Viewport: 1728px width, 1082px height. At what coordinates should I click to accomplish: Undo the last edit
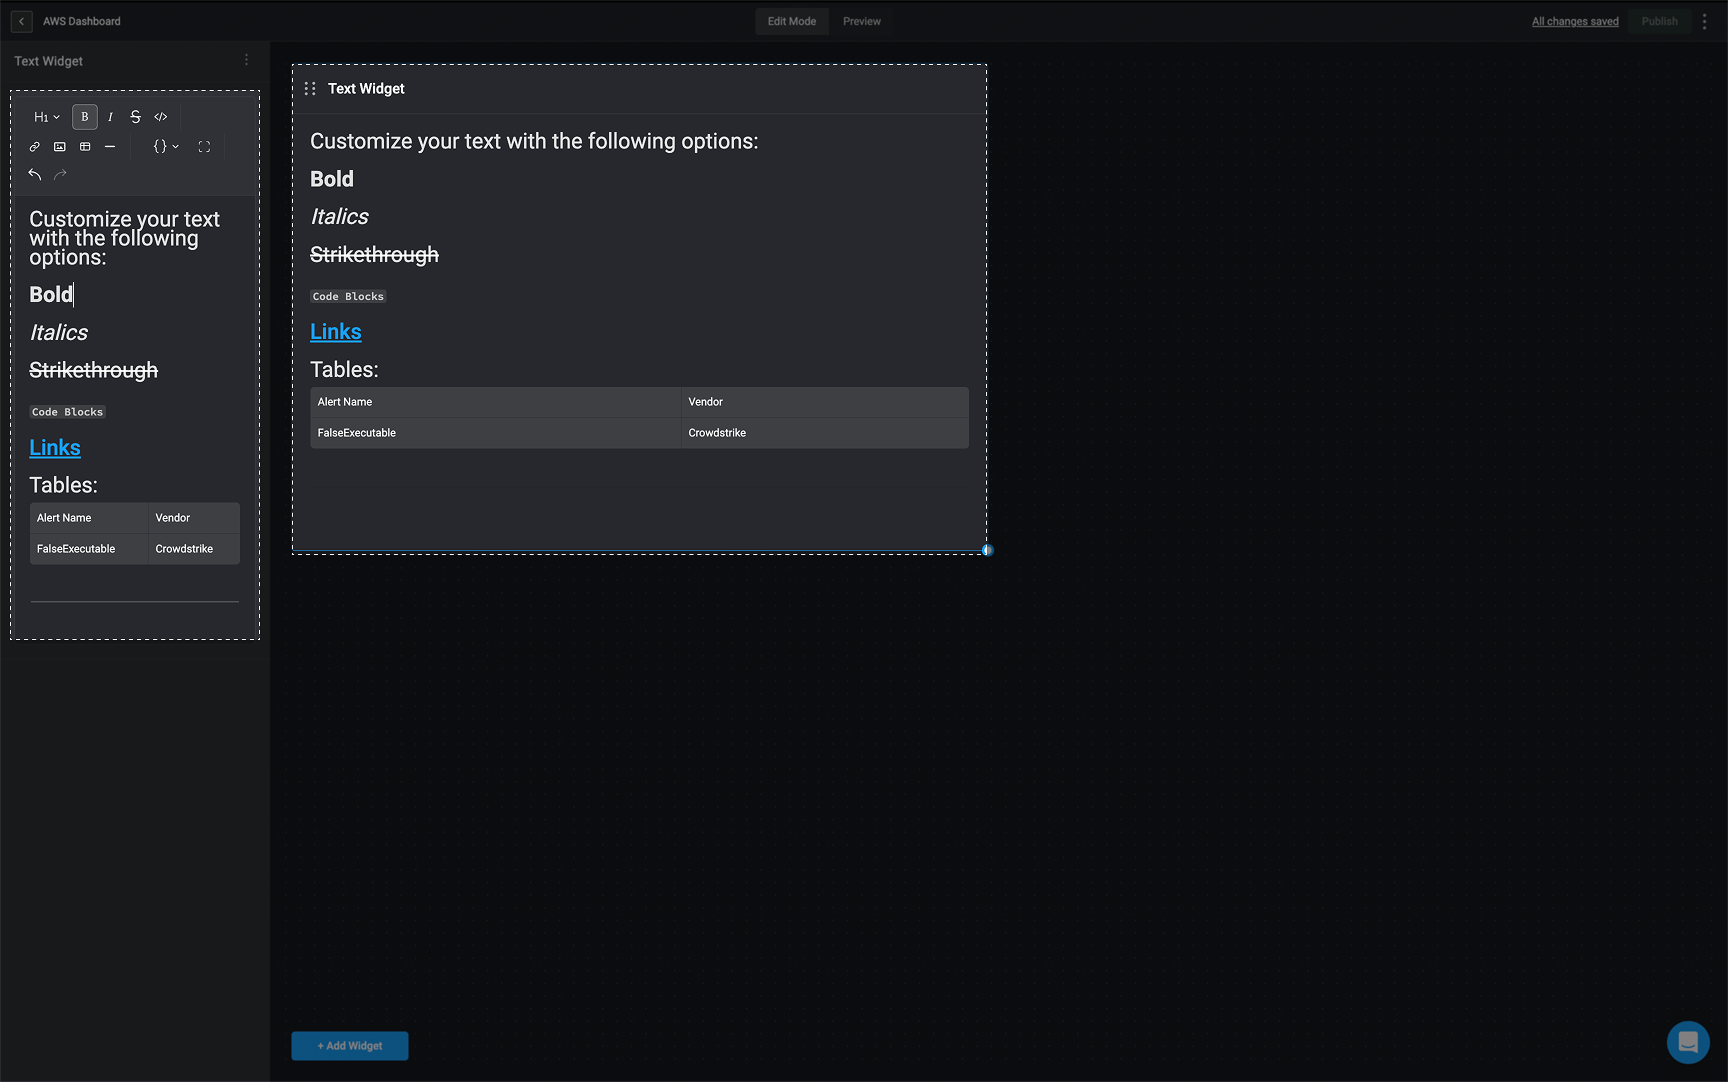(x=35, y=175)
